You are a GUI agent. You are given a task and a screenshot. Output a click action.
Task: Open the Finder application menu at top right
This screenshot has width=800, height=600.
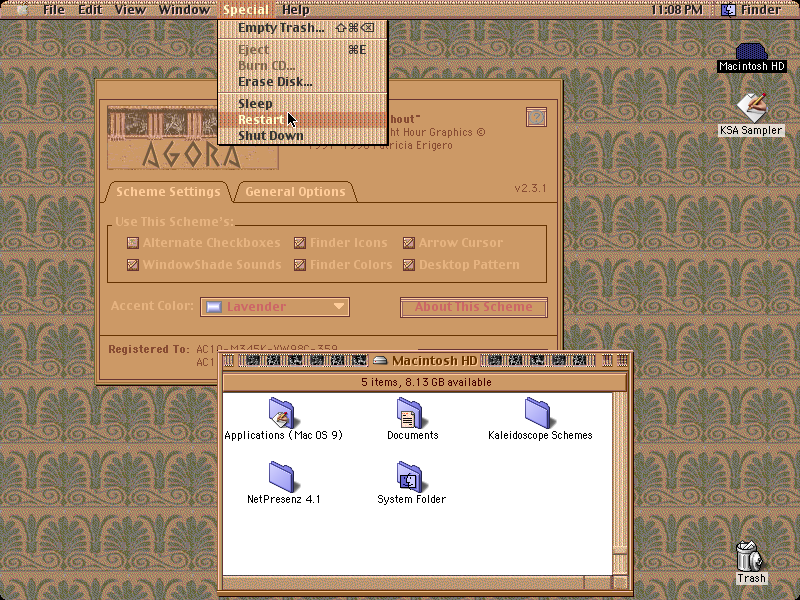pyautogui.click(x=751, y=10)
